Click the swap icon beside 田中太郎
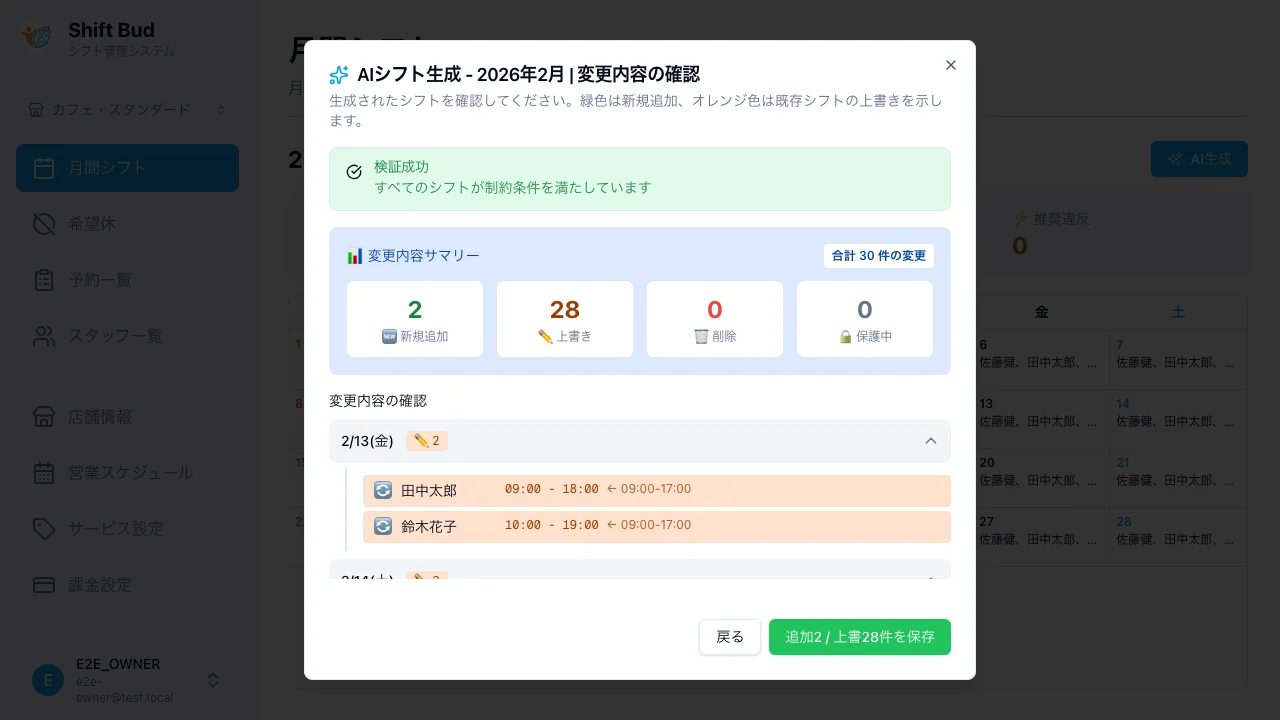This screenshot has height=720, width=1280. pos(383,489)
